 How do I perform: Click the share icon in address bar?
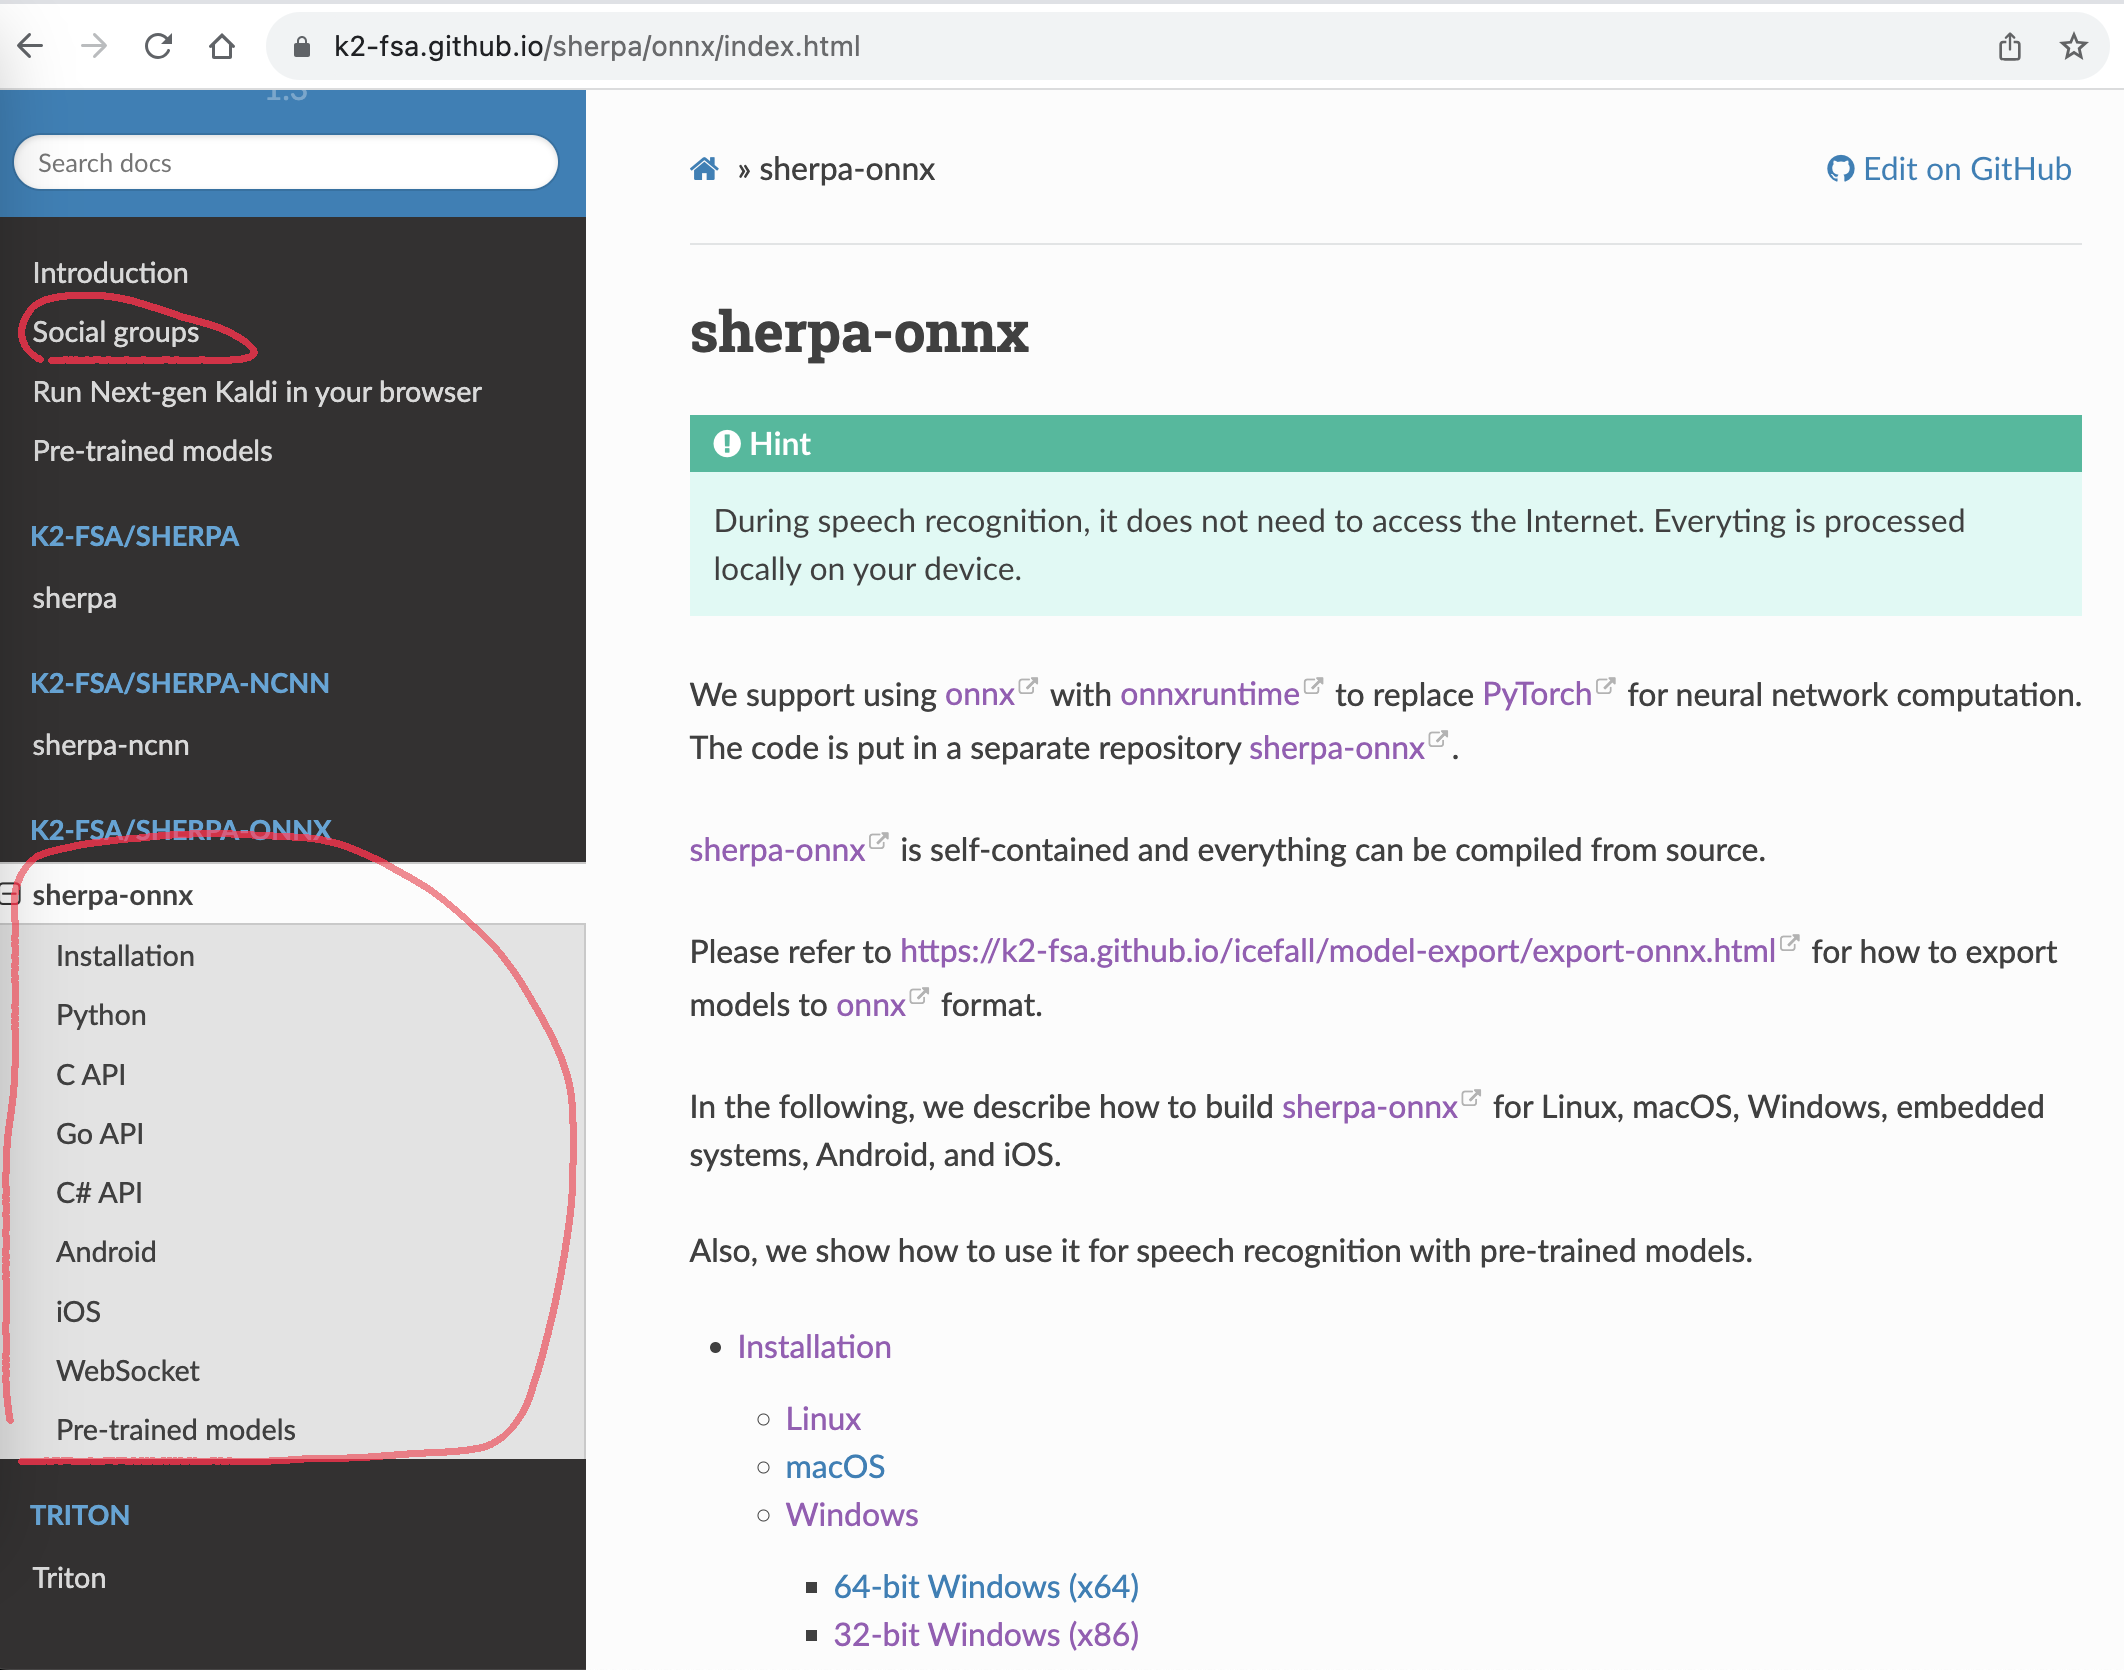click(2009, 46)
